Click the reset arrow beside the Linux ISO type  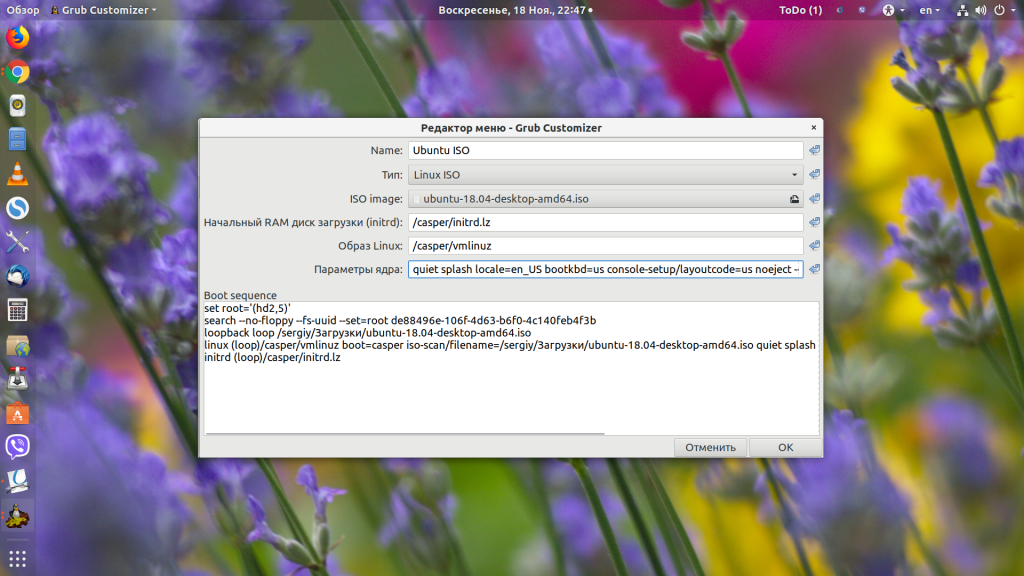click(x=814, y=175)
